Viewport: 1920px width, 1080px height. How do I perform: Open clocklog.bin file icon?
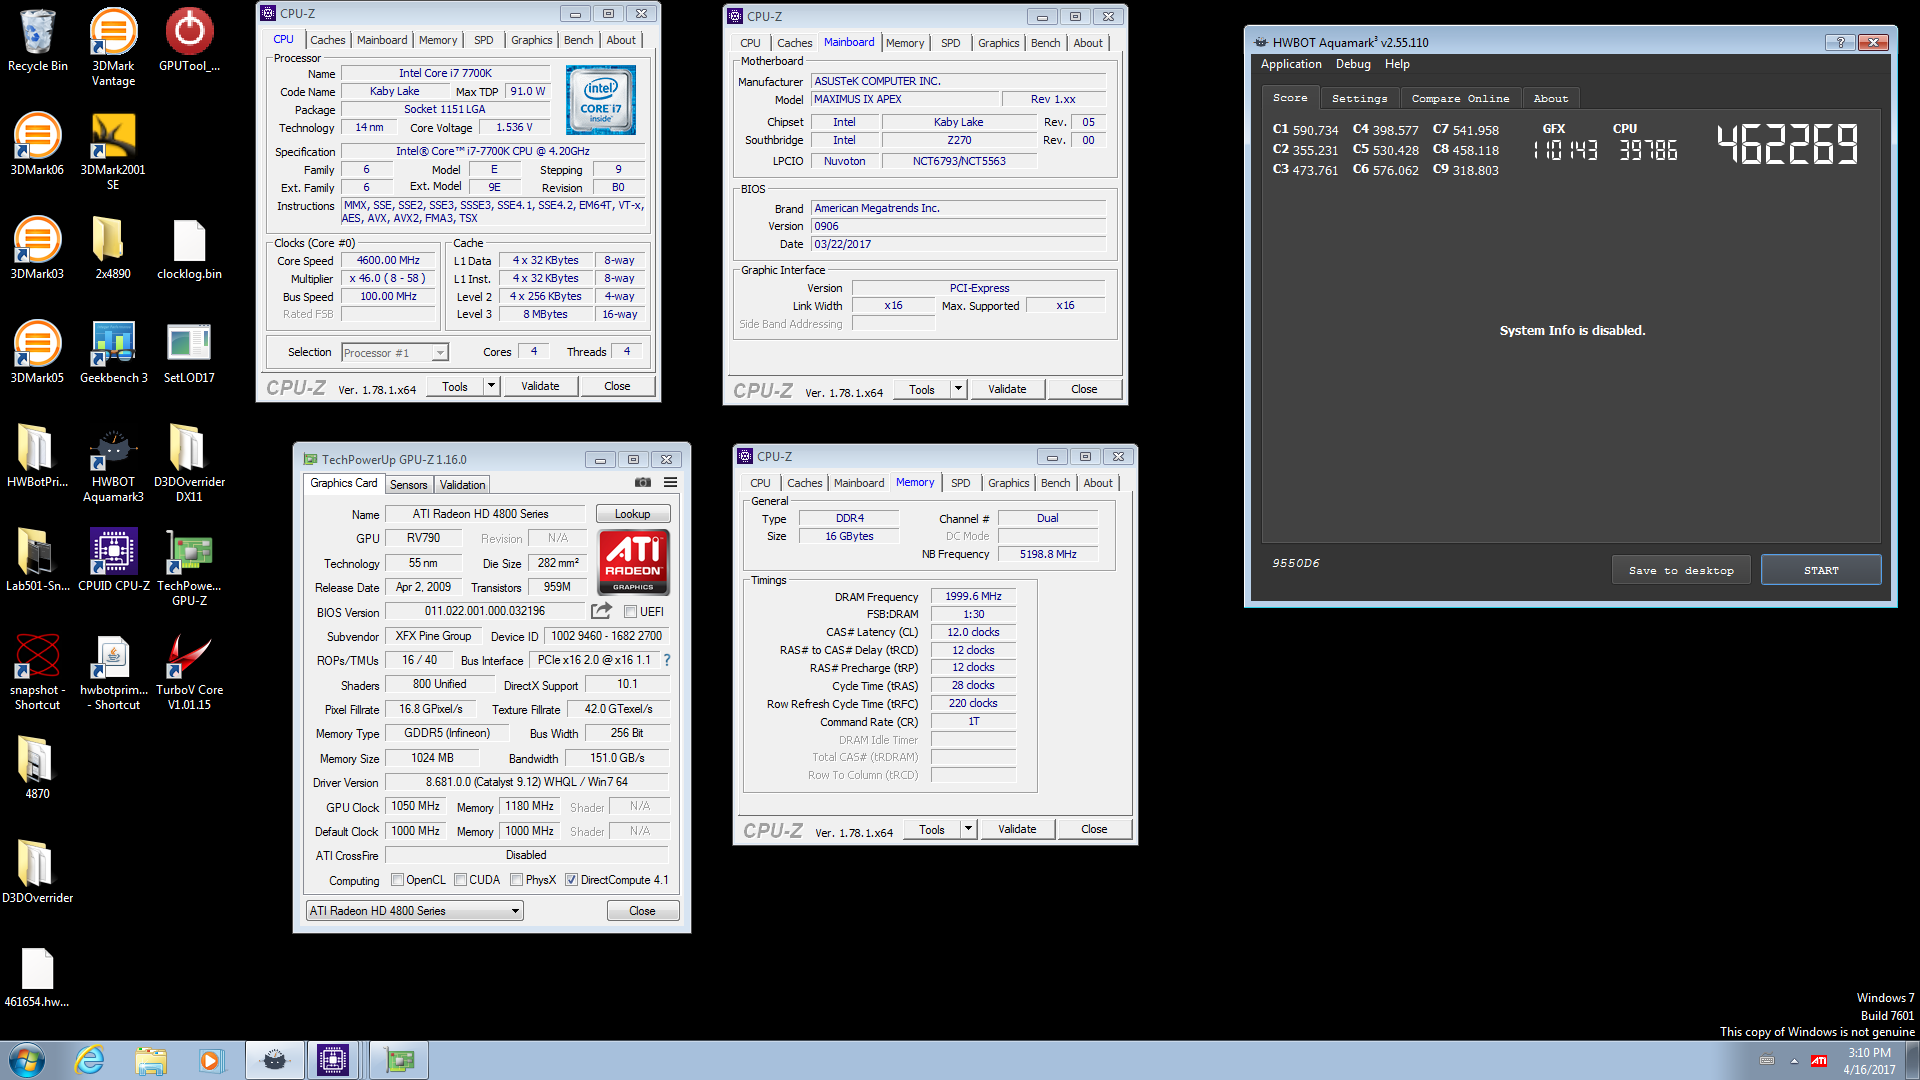click(x=189, y=248)
